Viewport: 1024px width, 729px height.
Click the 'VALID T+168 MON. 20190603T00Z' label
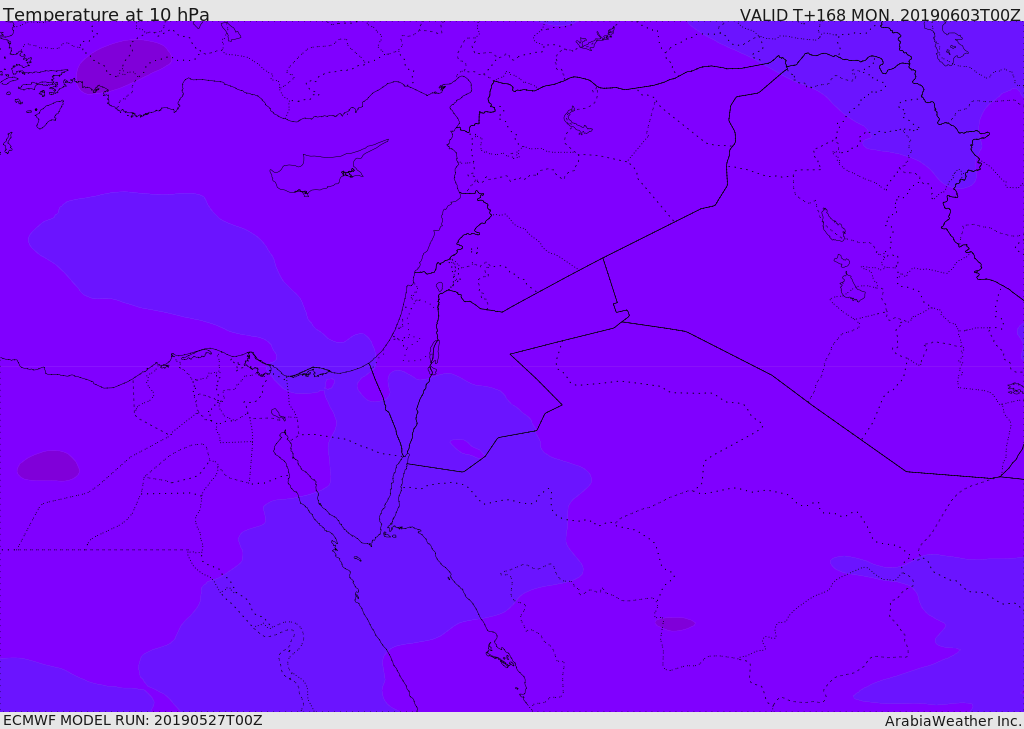[x=880, y=14]
